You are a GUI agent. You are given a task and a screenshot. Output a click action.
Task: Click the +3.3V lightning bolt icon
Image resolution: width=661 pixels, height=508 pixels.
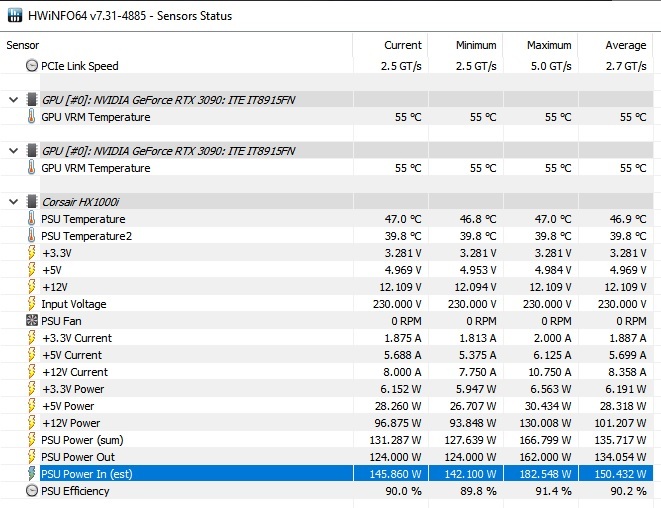click(31, 253)
